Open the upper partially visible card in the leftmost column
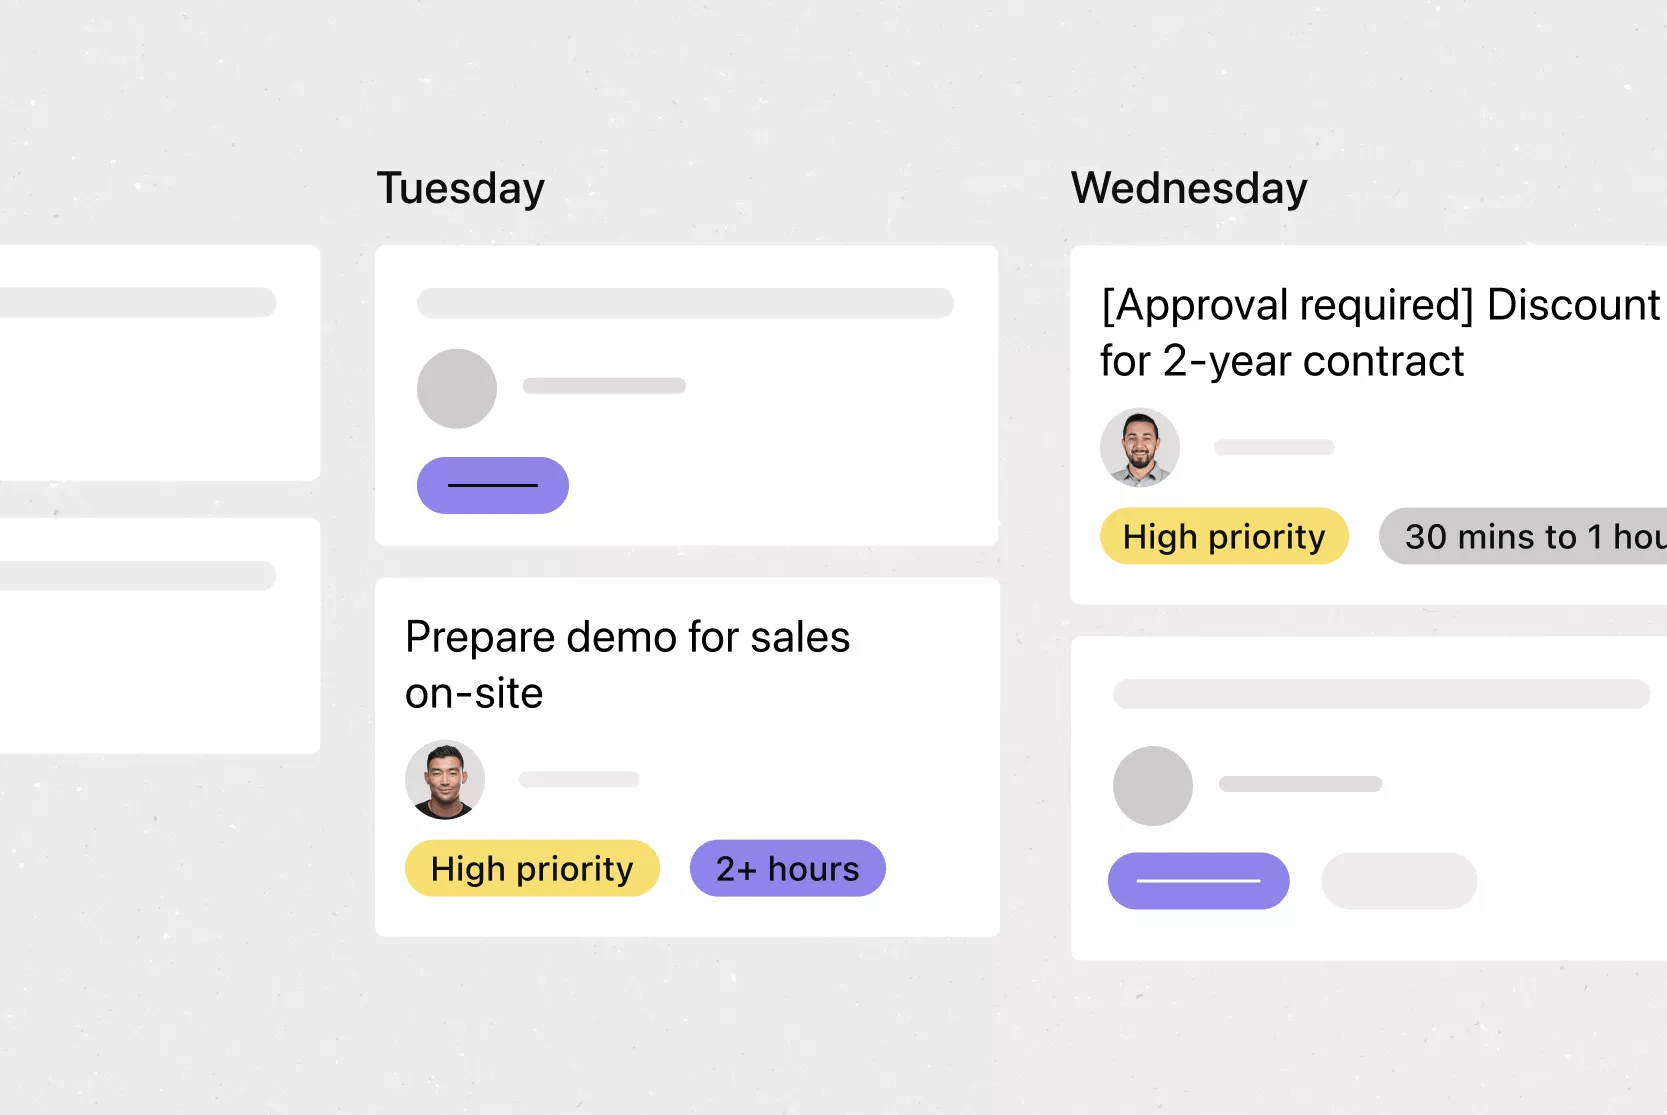 [160, 363]
